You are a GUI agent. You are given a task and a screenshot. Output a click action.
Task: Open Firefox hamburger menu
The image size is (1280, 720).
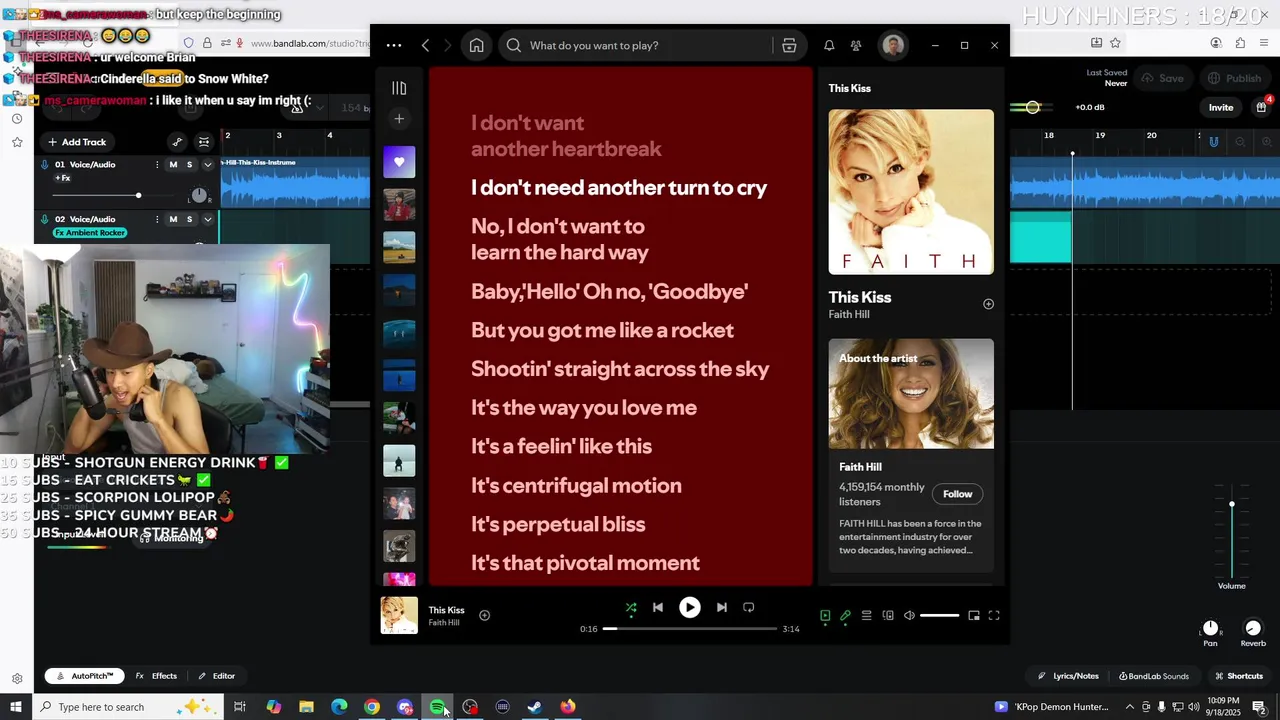click(1265, 43)
